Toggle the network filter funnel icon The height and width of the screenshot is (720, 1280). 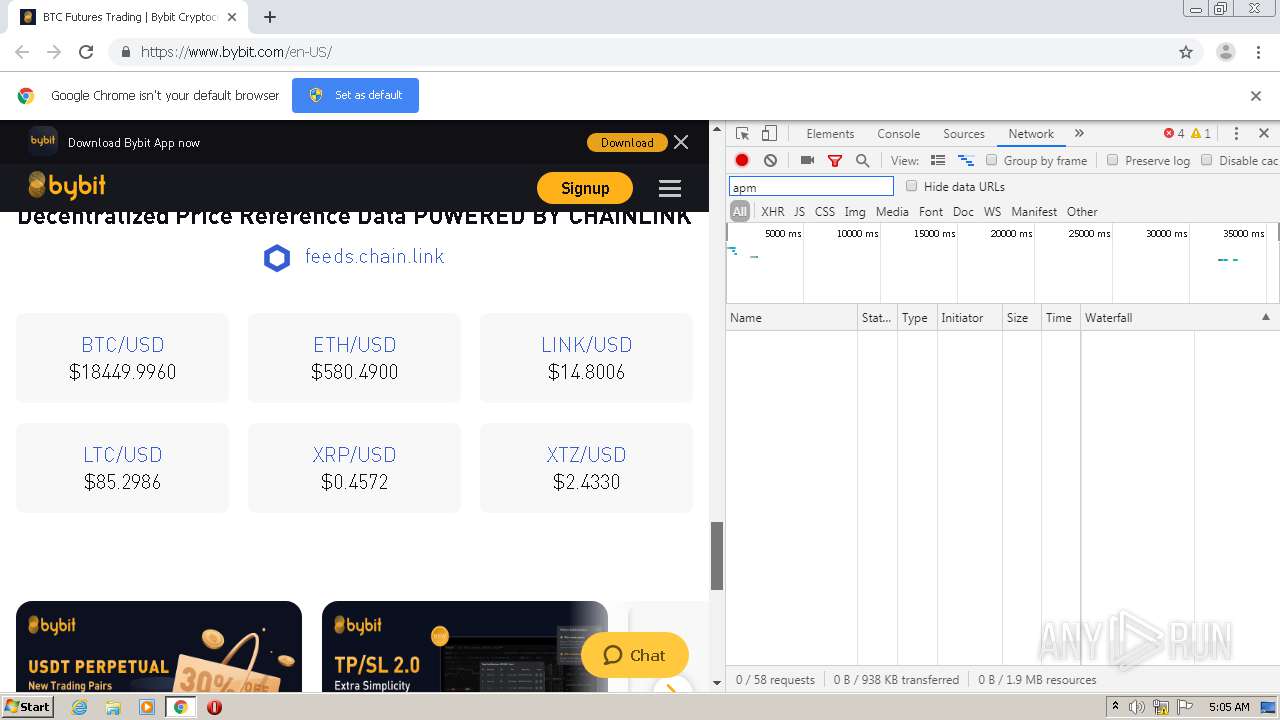tap(835, 160)
